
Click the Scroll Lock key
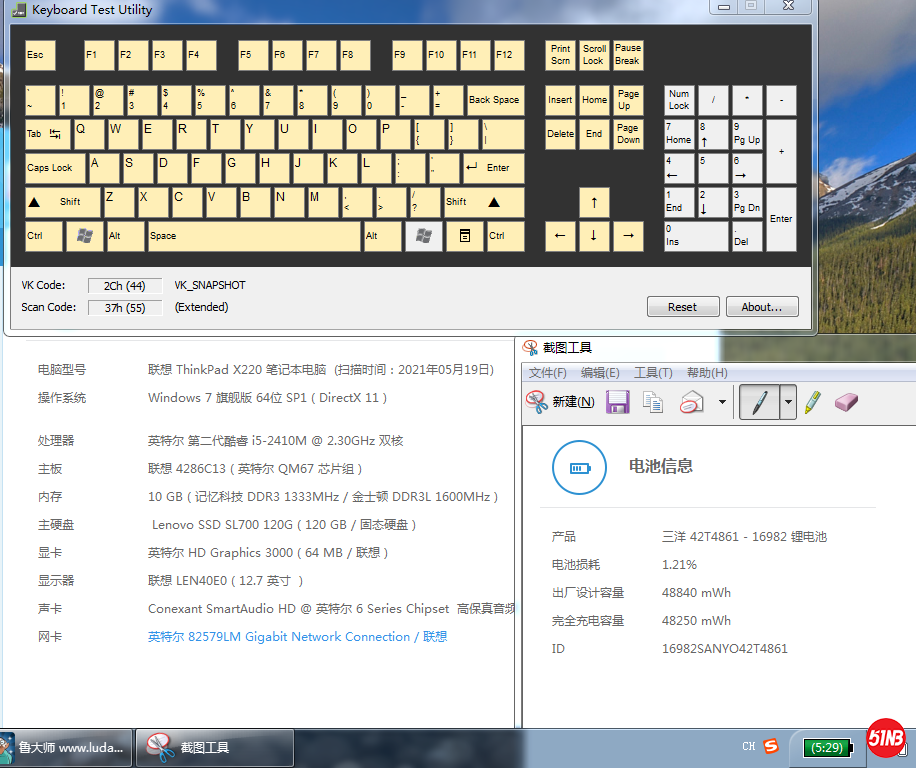point(594,55)
